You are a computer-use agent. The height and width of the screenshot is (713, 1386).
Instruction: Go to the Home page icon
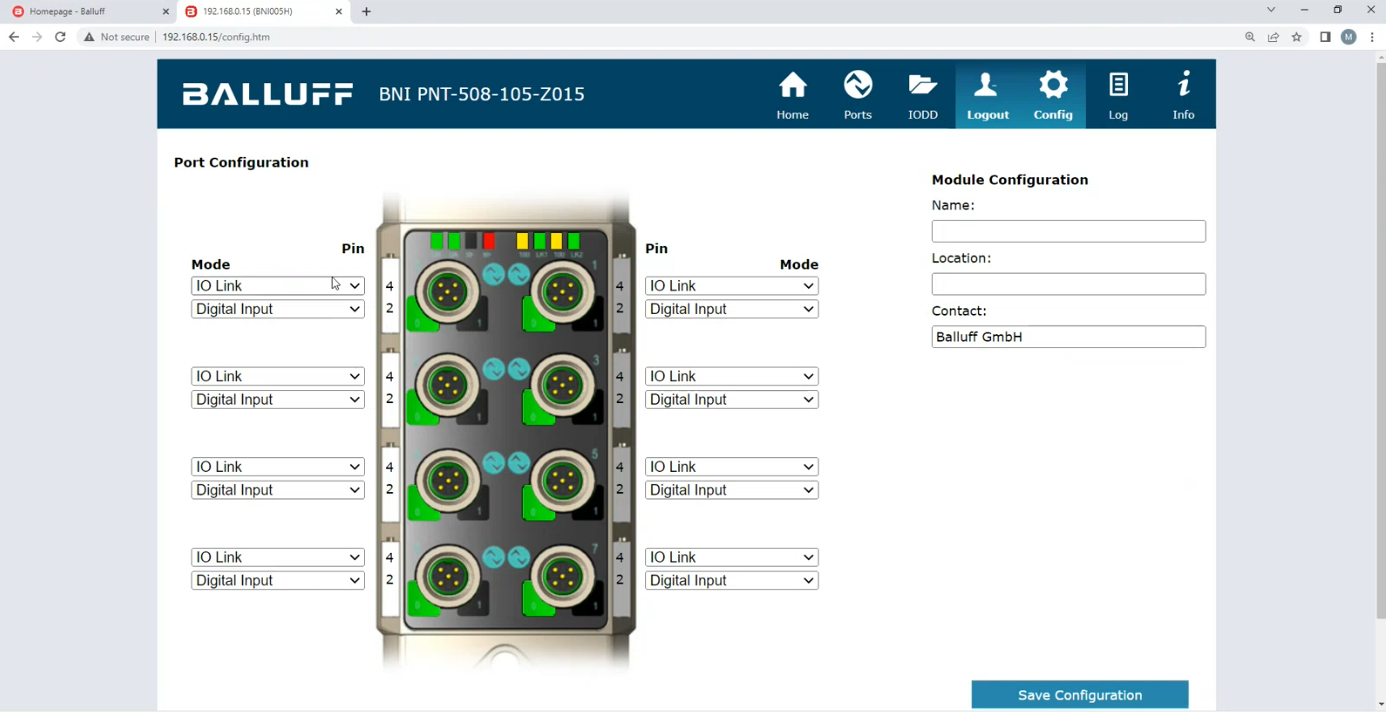tap(792, 87)
